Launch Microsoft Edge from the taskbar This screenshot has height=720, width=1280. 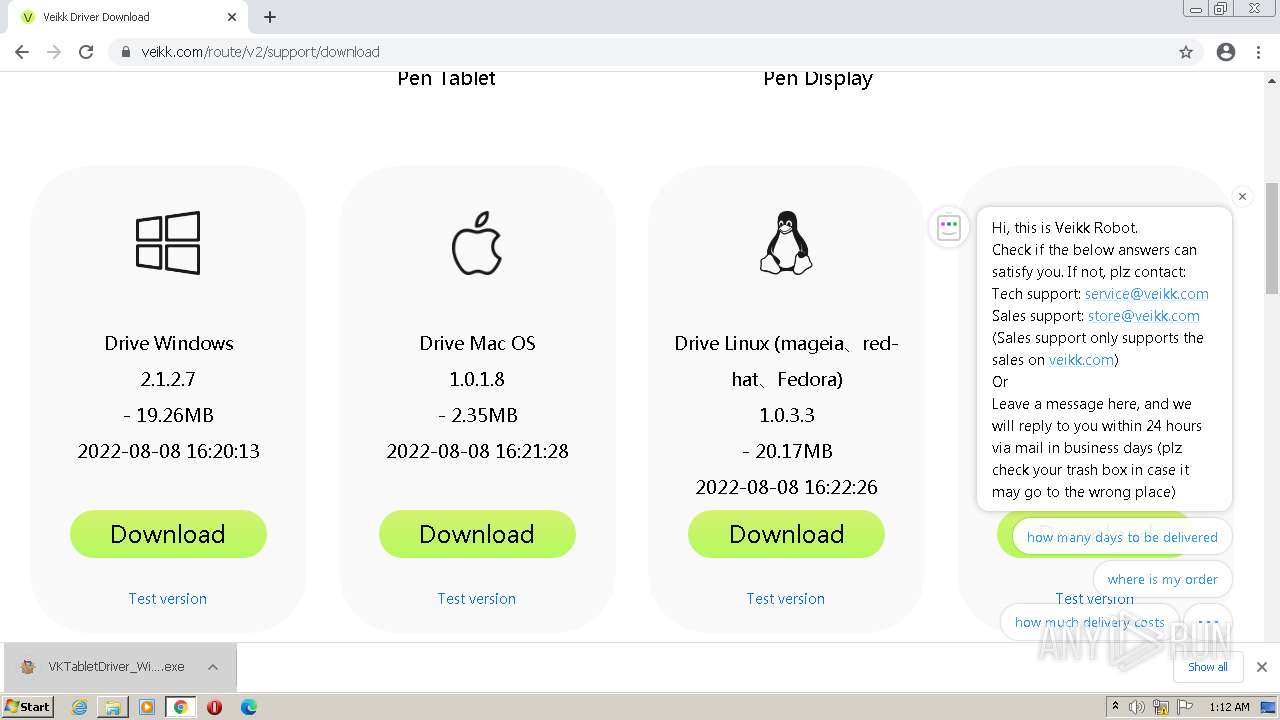click(x=248, y=707)
